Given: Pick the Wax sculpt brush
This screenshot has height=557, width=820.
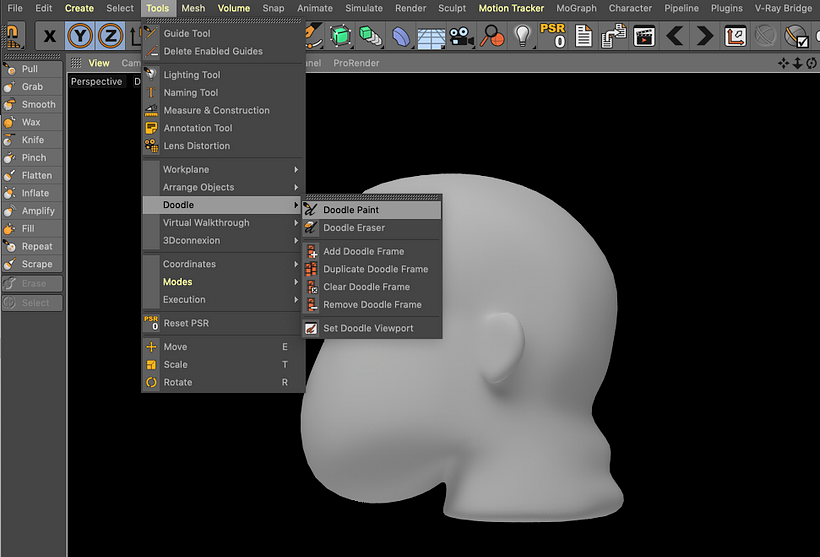Looking at the screenshot, I should click(32, 122).
